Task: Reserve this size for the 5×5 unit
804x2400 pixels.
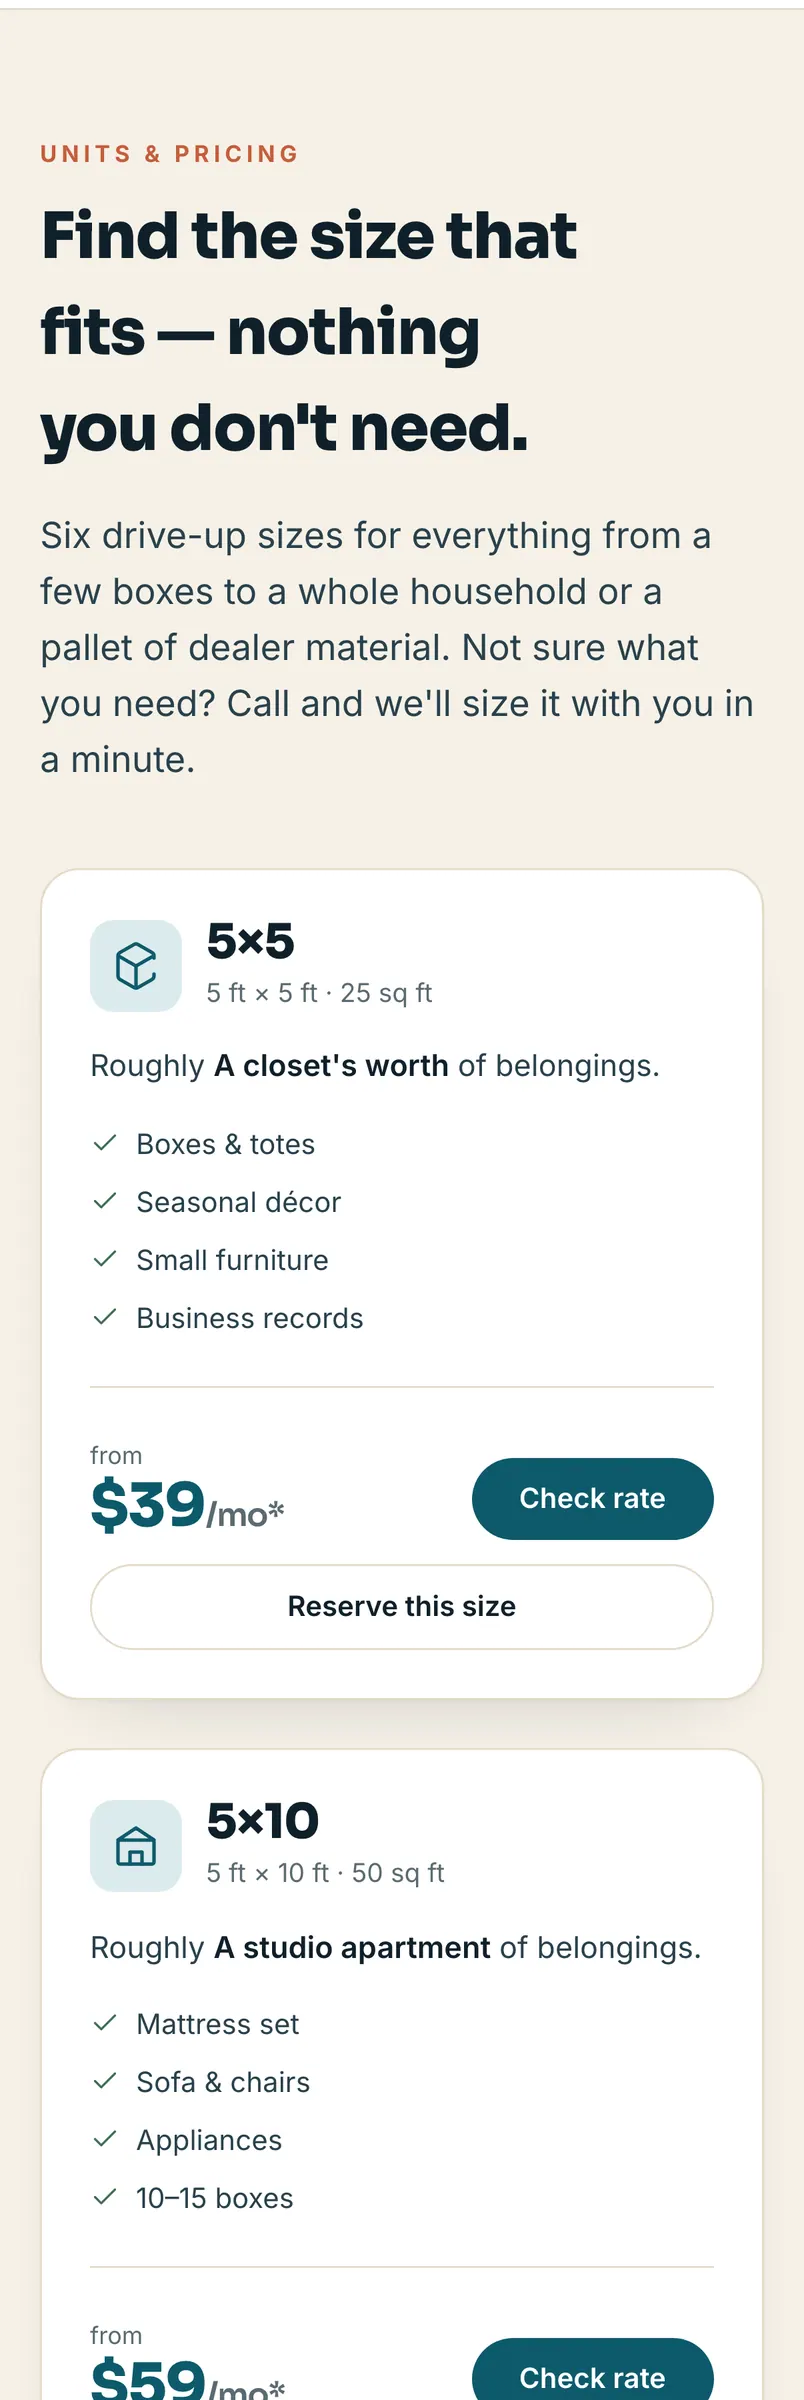Action: point(402,1606)
